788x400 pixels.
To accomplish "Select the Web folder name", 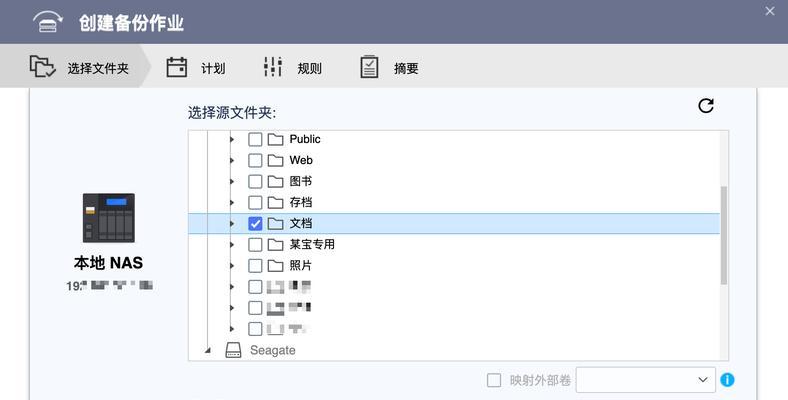I will click(301, 160).
